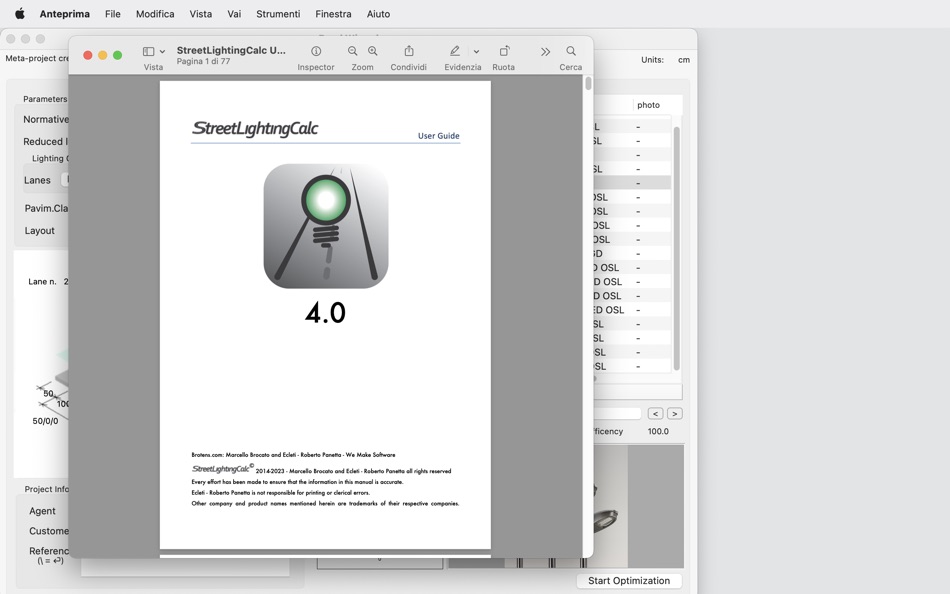Expand the Evidenzia highlight color chevron
950x594 pixels.
point(476,52)
